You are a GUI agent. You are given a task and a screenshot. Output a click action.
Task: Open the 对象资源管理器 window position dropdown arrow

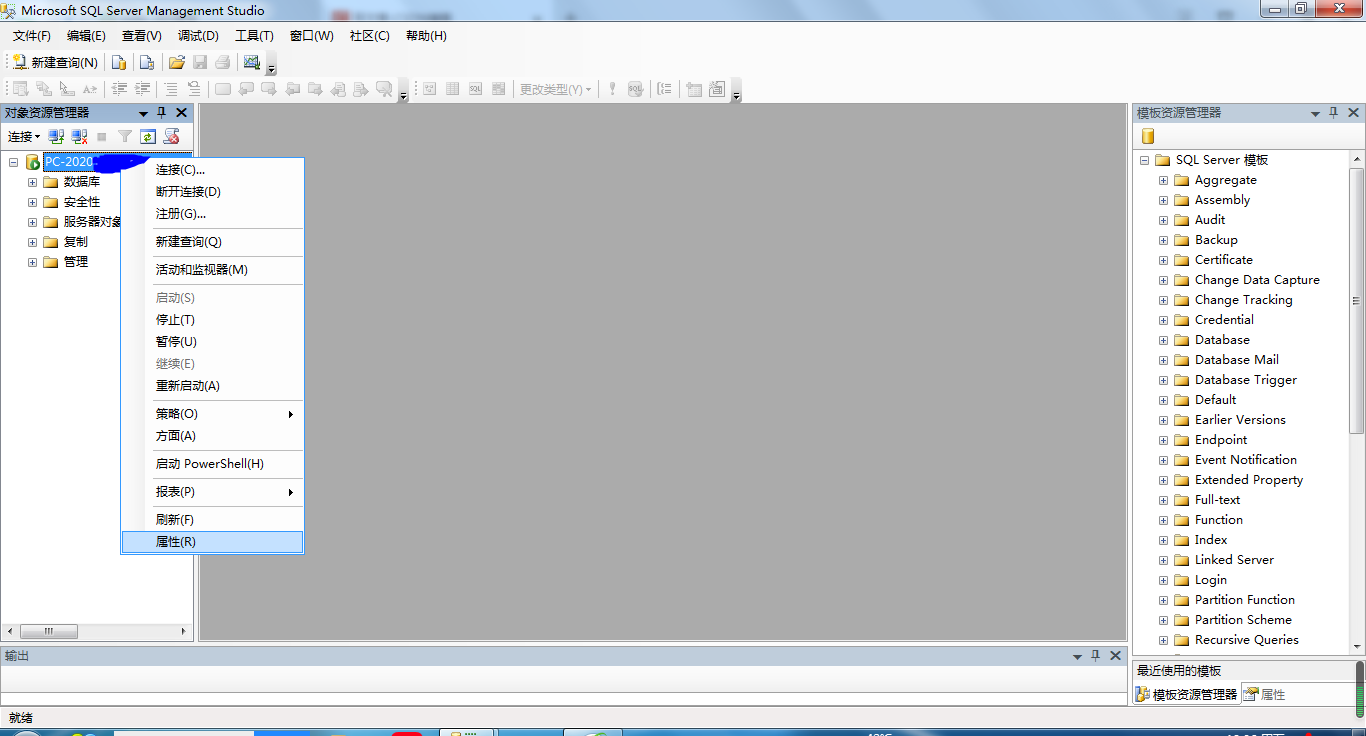pos(143,114)
